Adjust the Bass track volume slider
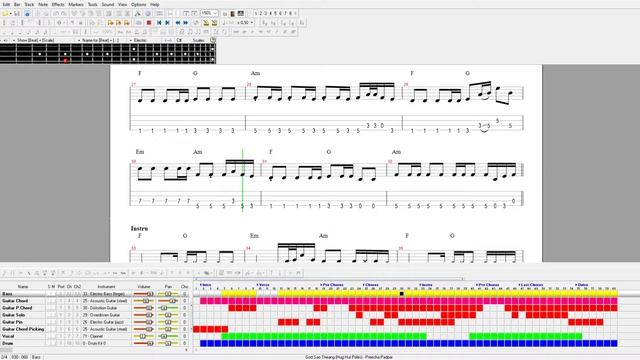The width and height of the screenshot is (640, 360). pyautogui.click(x=144, y=294)
